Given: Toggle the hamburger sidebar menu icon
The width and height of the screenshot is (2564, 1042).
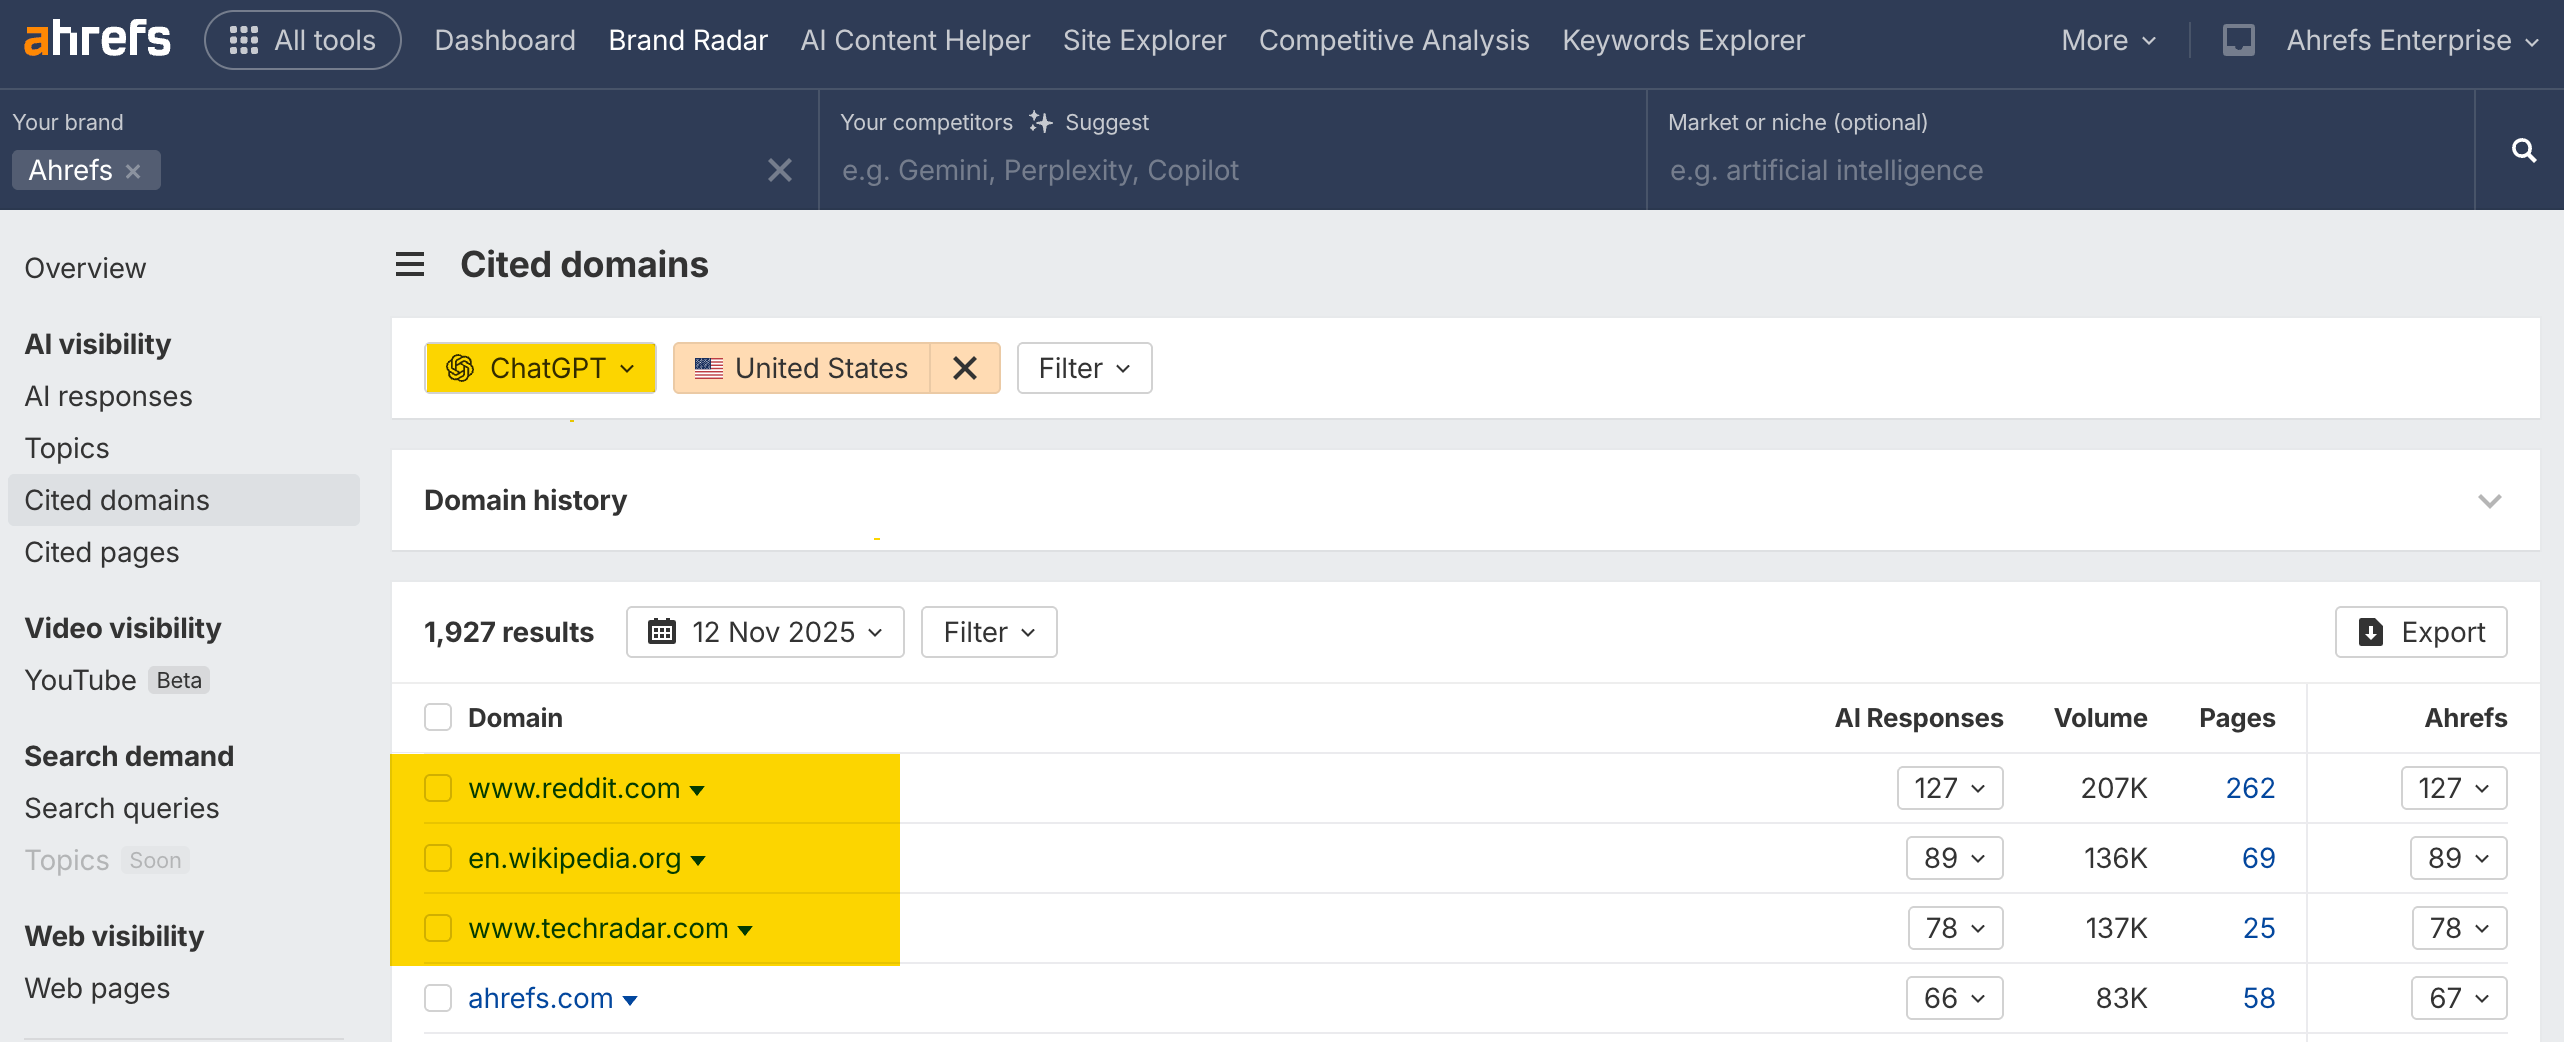Looking at the screenshot, I should 410,265.
